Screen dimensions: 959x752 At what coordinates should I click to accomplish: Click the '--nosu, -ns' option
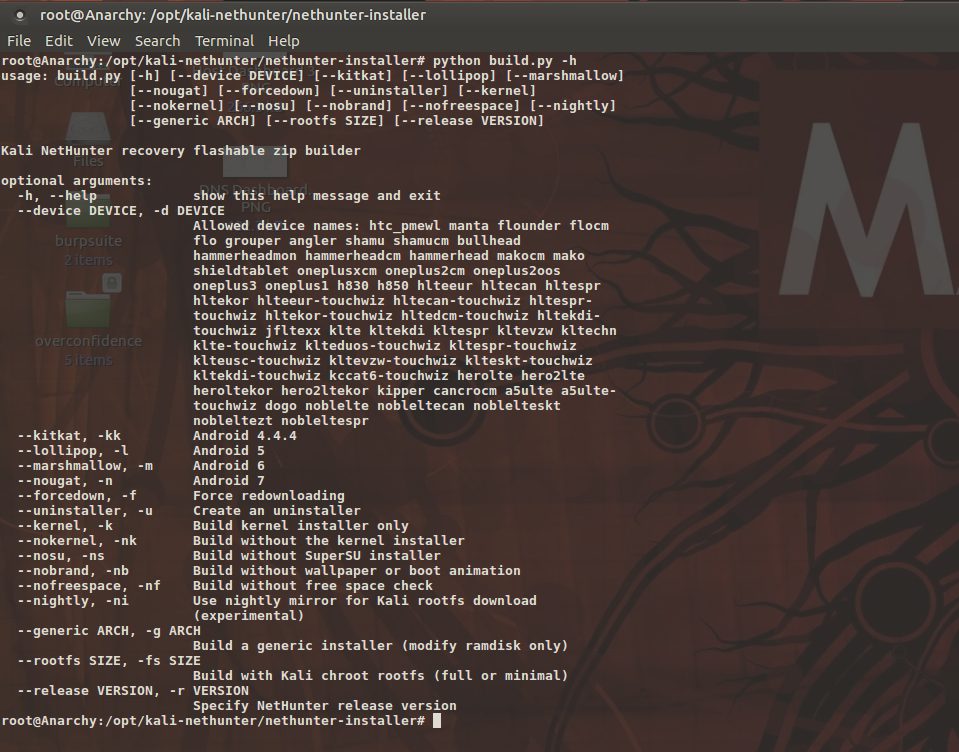click(61, 555)
